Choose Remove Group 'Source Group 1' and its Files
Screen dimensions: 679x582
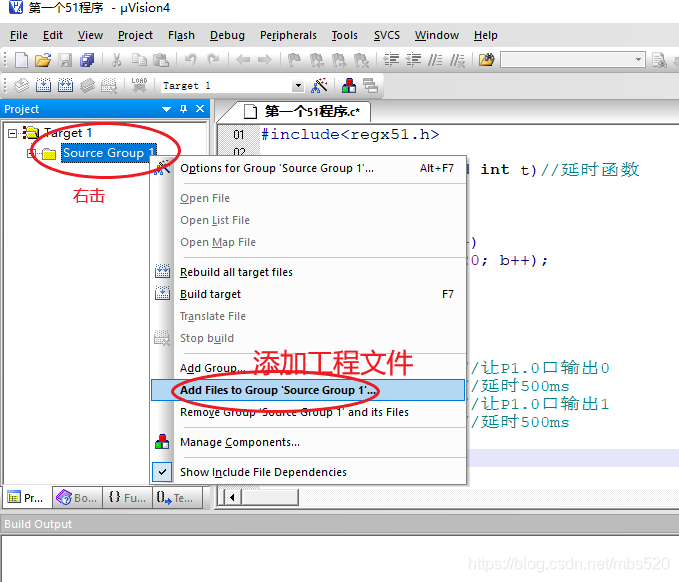tap(308, 412)
